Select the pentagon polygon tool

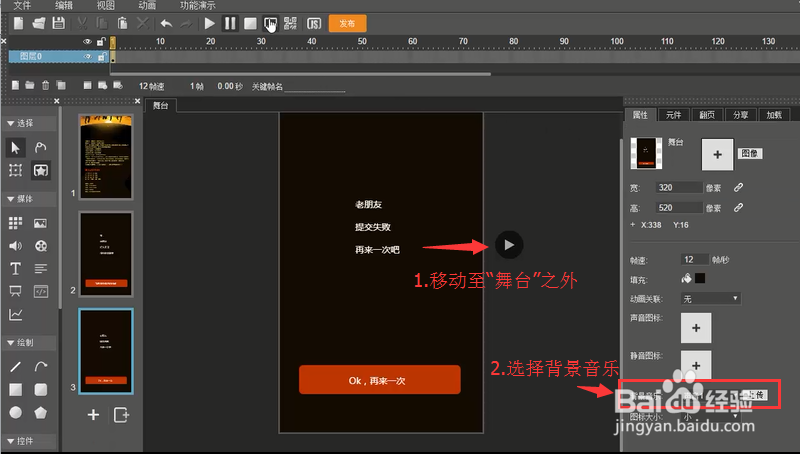pos(41,412)
